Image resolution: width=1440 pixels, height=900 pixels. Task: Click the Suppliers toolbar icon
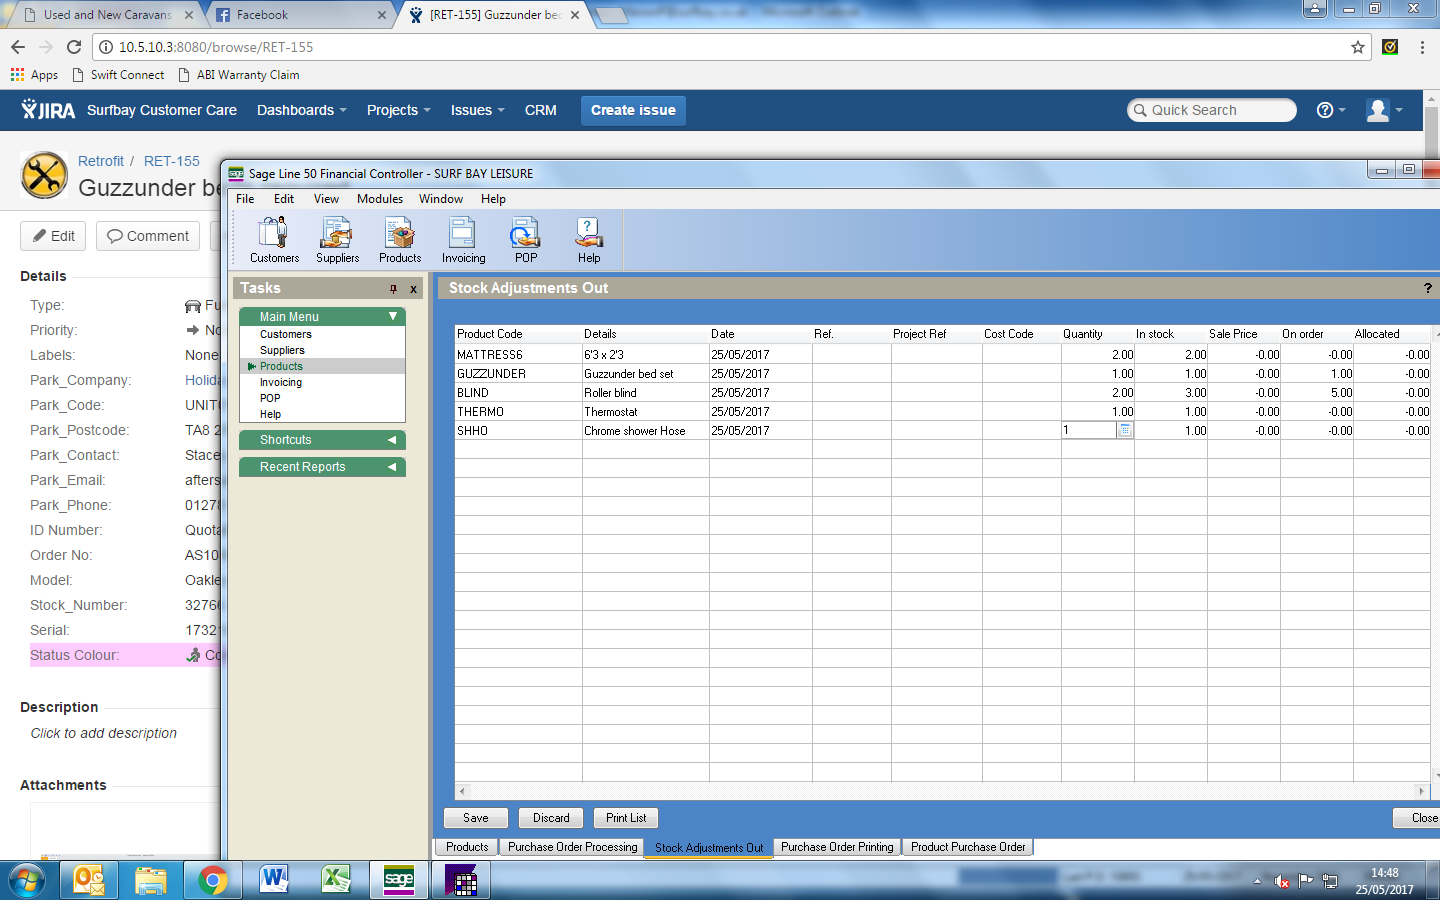337,240
